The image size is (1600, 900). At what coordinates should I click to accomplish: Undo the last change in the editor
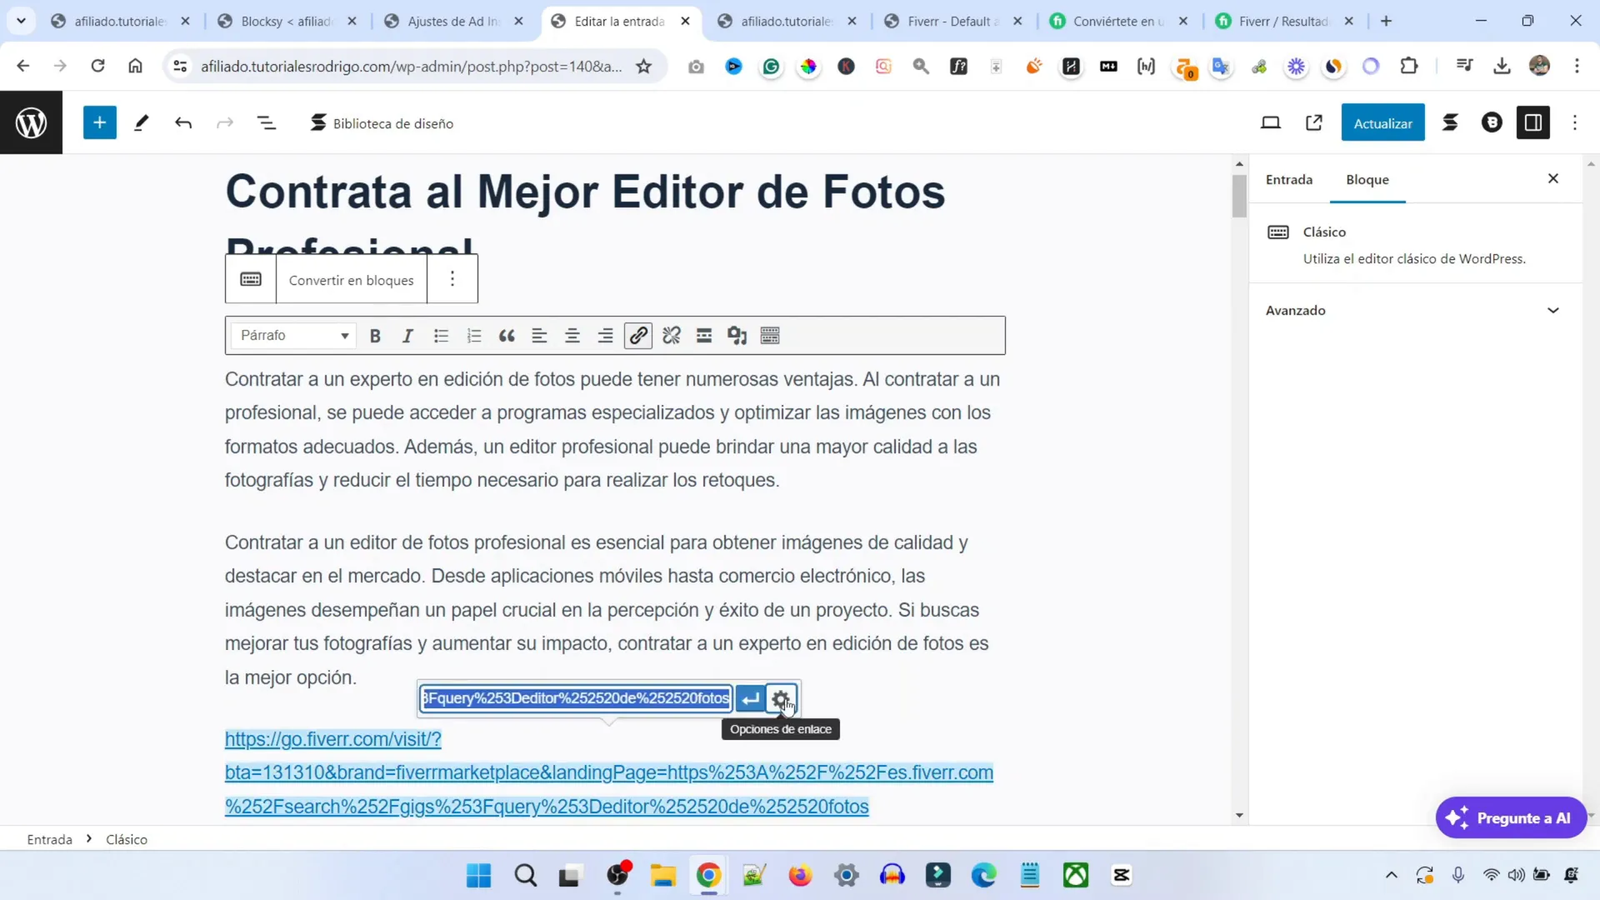click(183, 122)
